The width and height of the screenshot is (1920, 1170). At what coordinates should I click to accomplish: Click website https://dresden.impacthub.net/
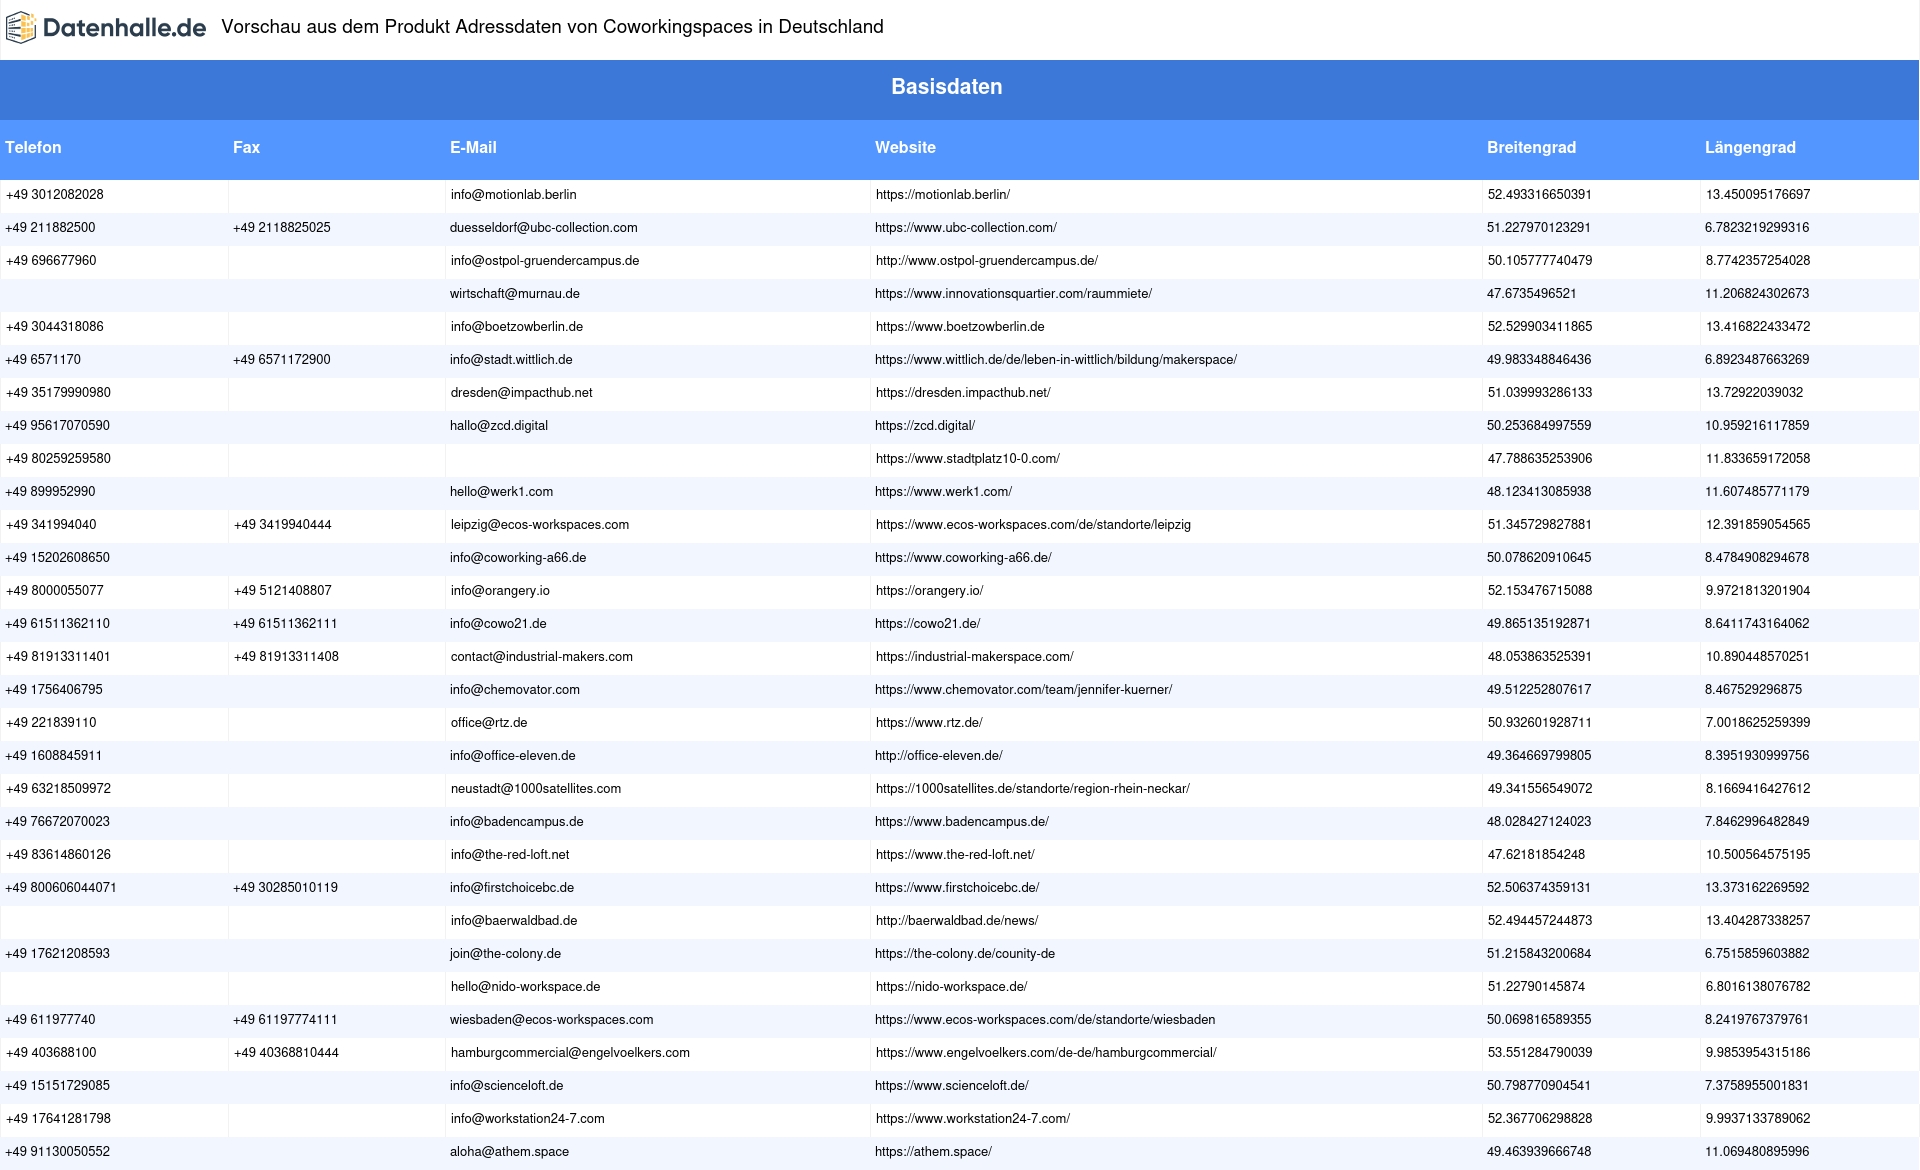(x=963, y=393)
